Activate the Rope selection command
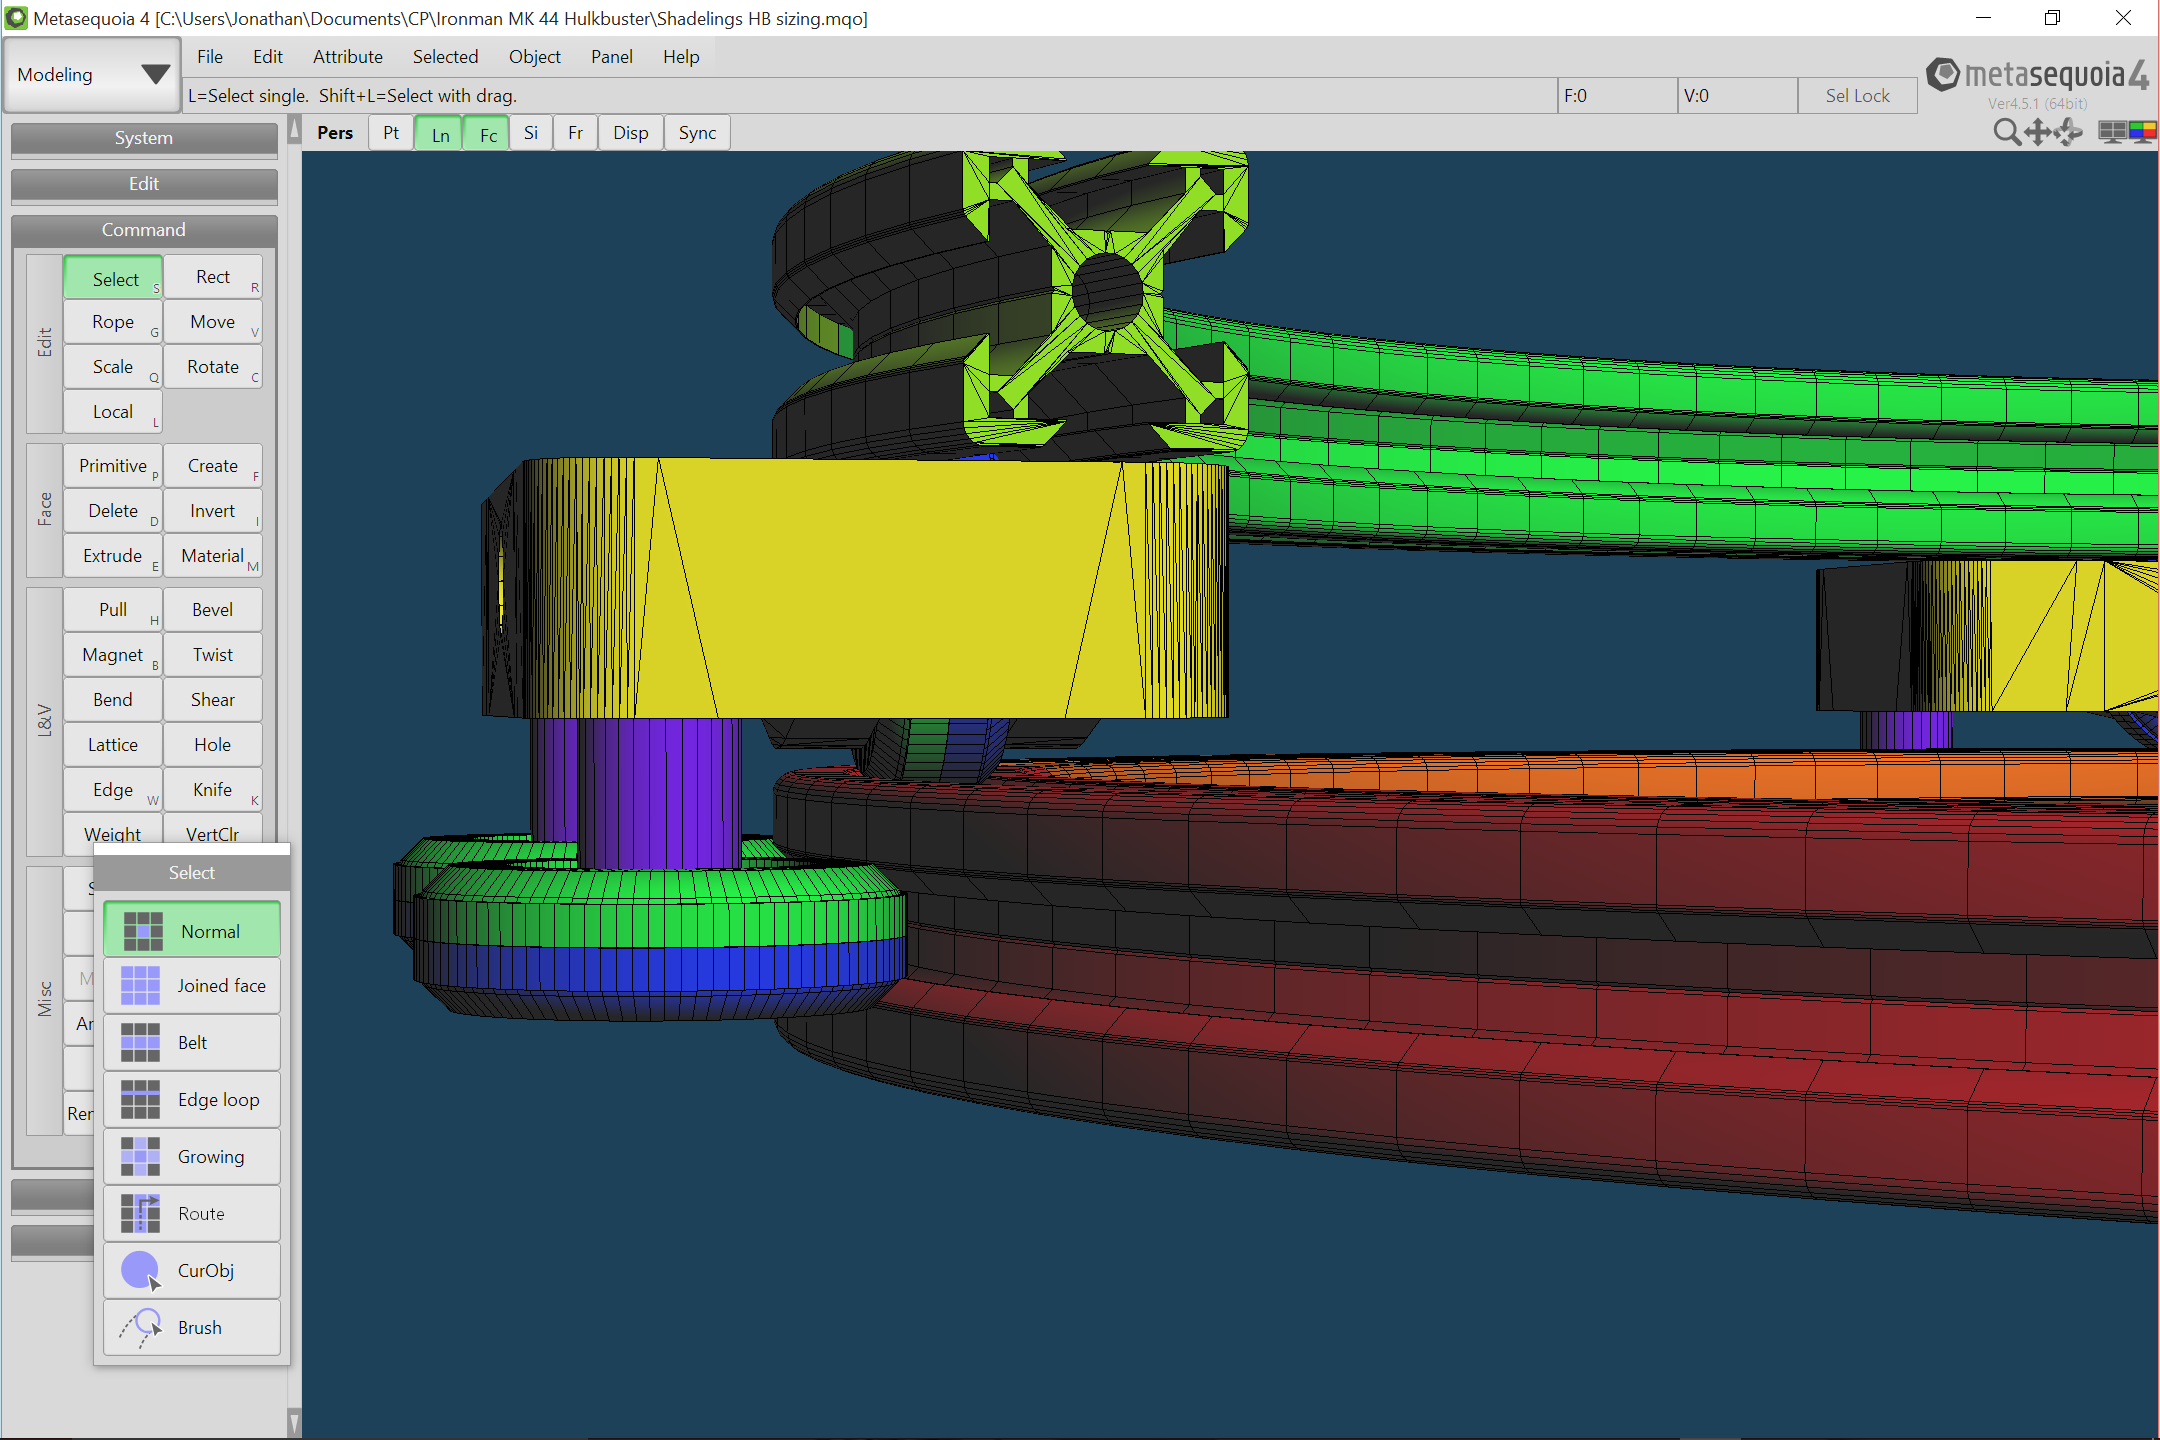 pos(113,322)
